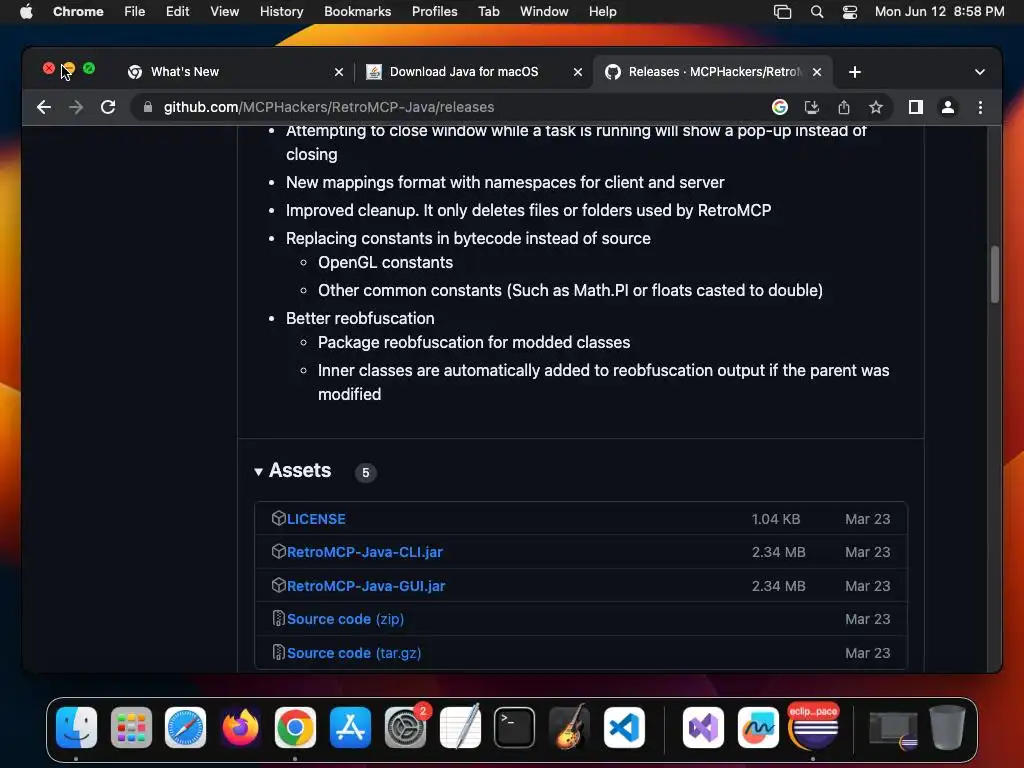
Task: Open a new tab with the plus button
Action: click(855, 72)
